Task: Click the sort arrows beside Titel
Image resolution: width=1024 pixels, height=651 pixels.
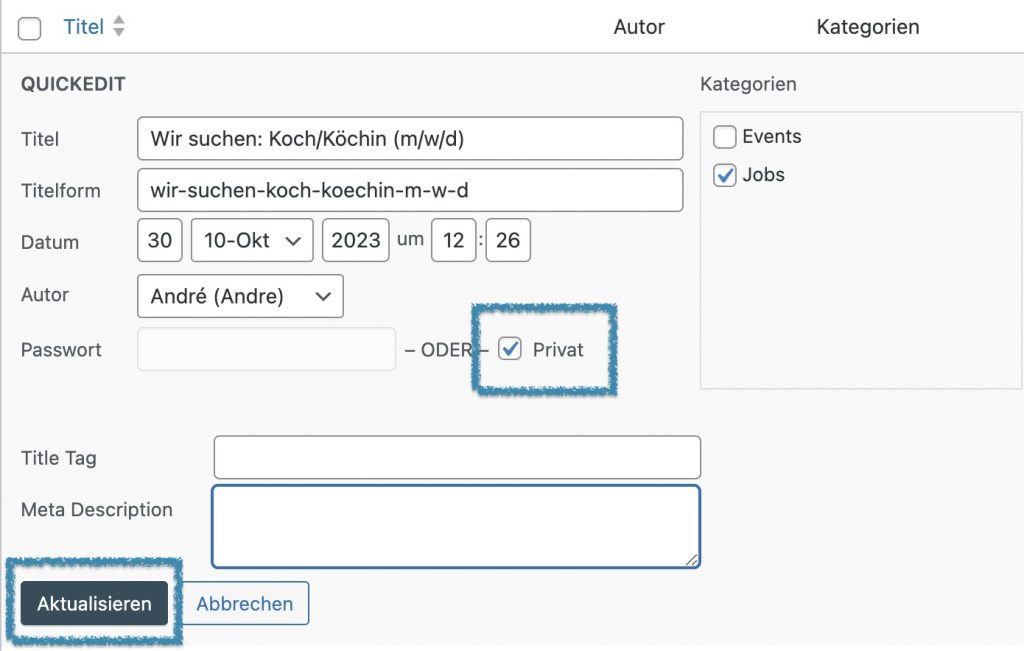Action: (x=119, y=28)
